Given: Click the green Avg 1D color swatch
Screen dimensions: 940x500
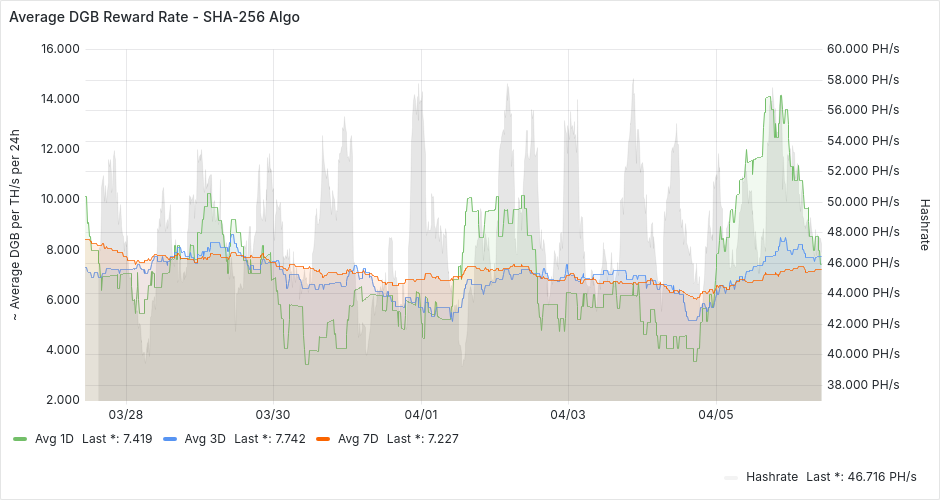Looking at the screenshot, I should pos(20,439).
